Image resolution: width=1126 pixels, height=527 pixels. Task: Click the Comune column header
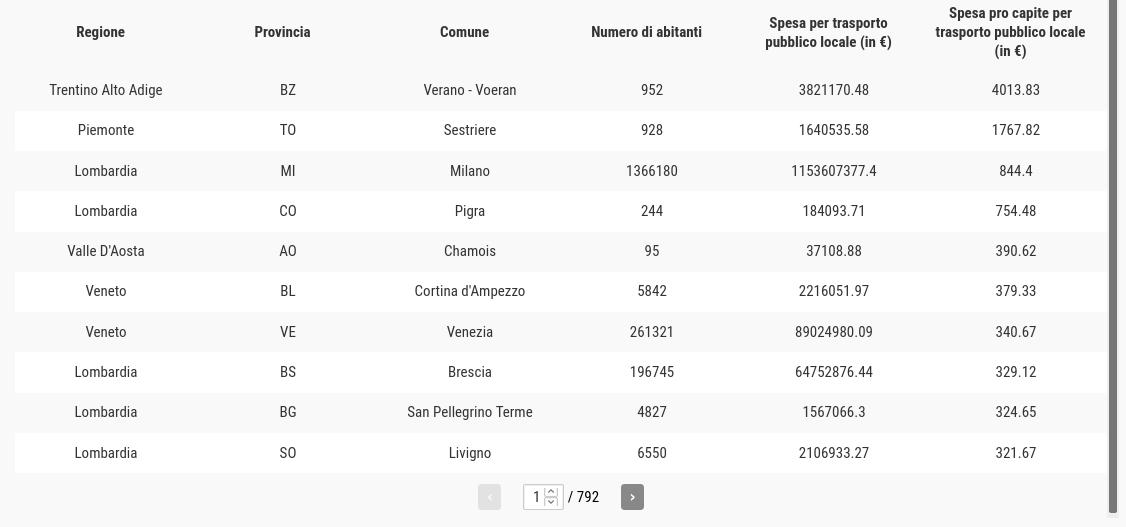(x=464, y=32)
